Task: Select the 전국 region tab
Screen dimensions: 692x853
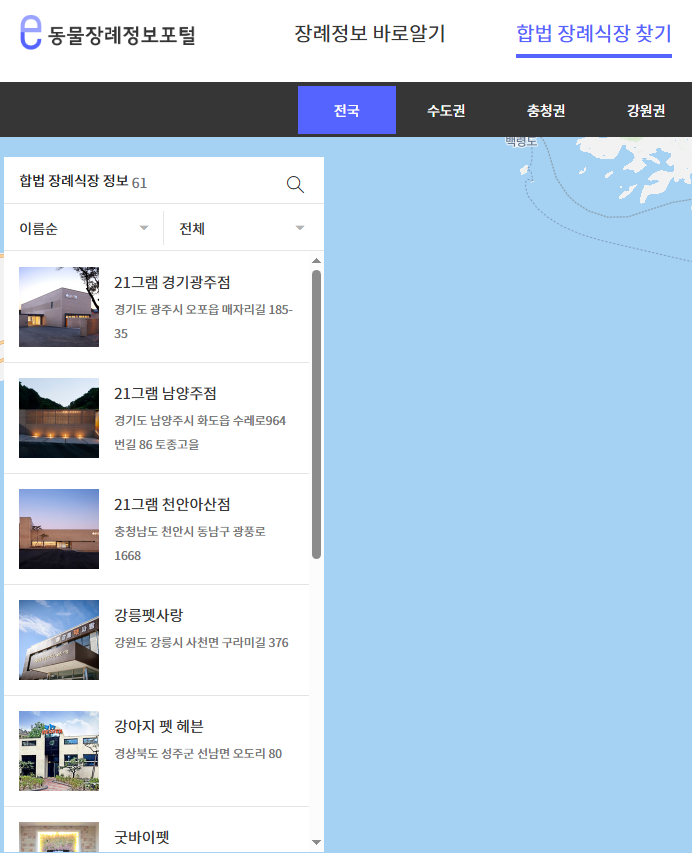Action: click(347, 110)
